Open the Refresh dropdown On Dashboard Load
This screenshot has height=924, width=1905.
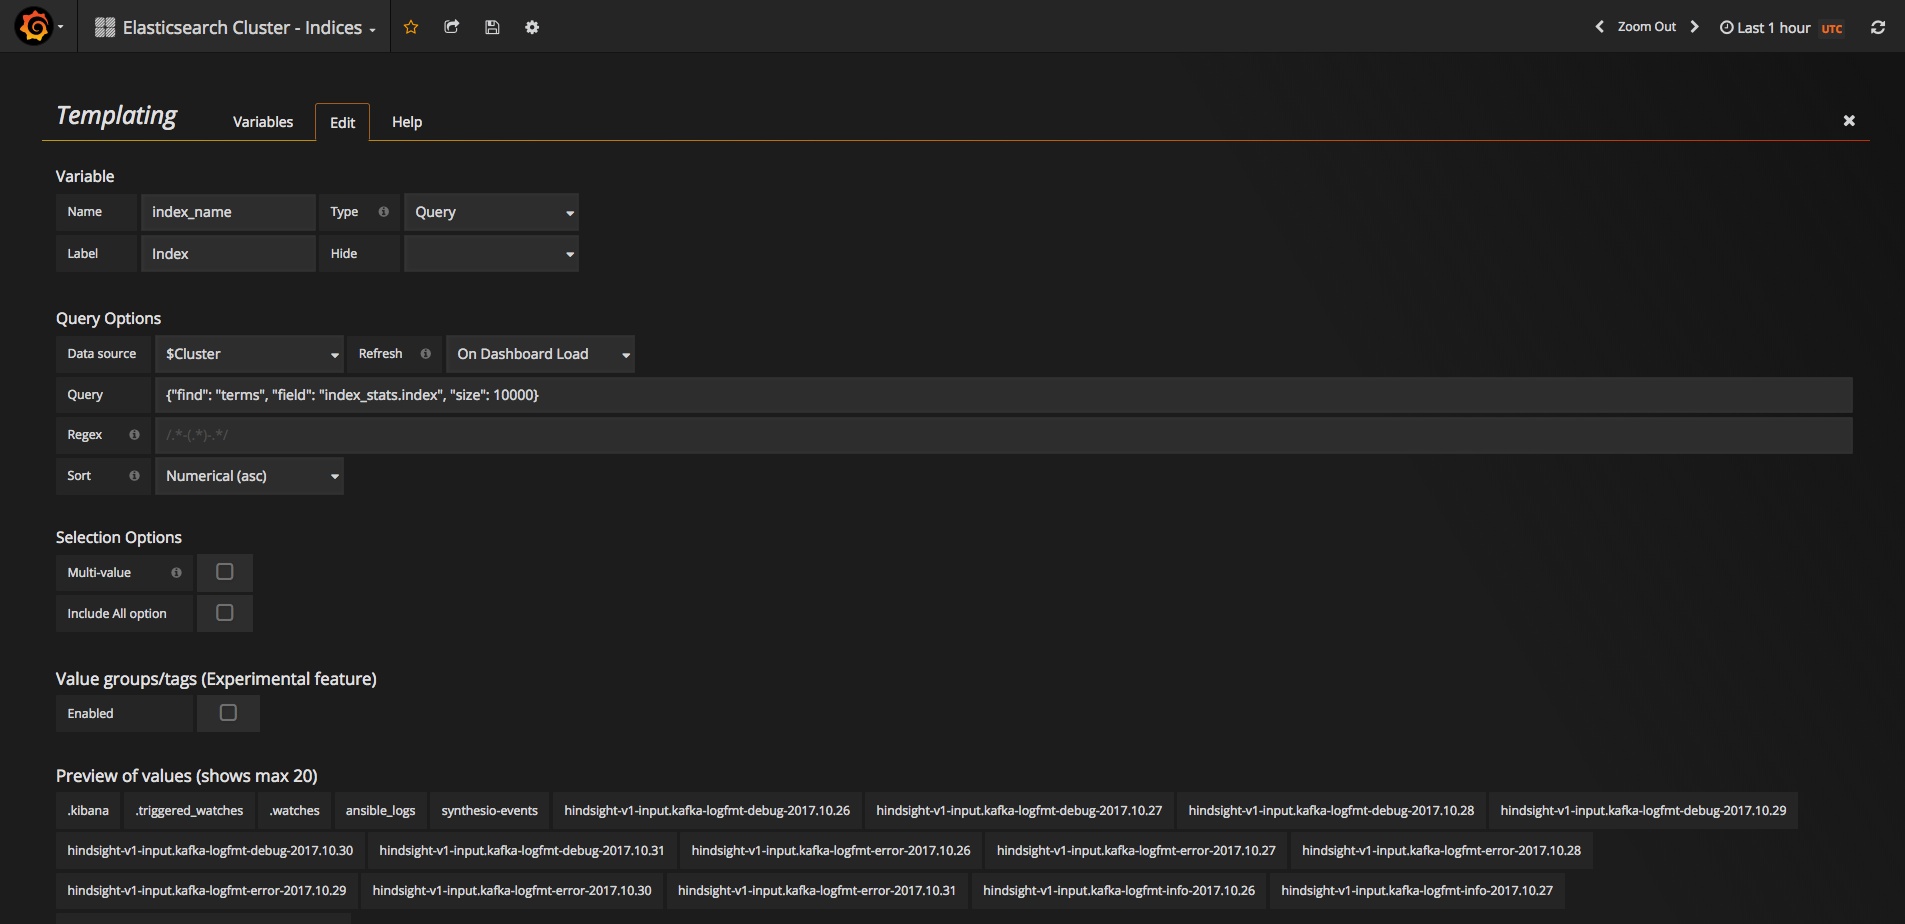click(x=540, y=354)
